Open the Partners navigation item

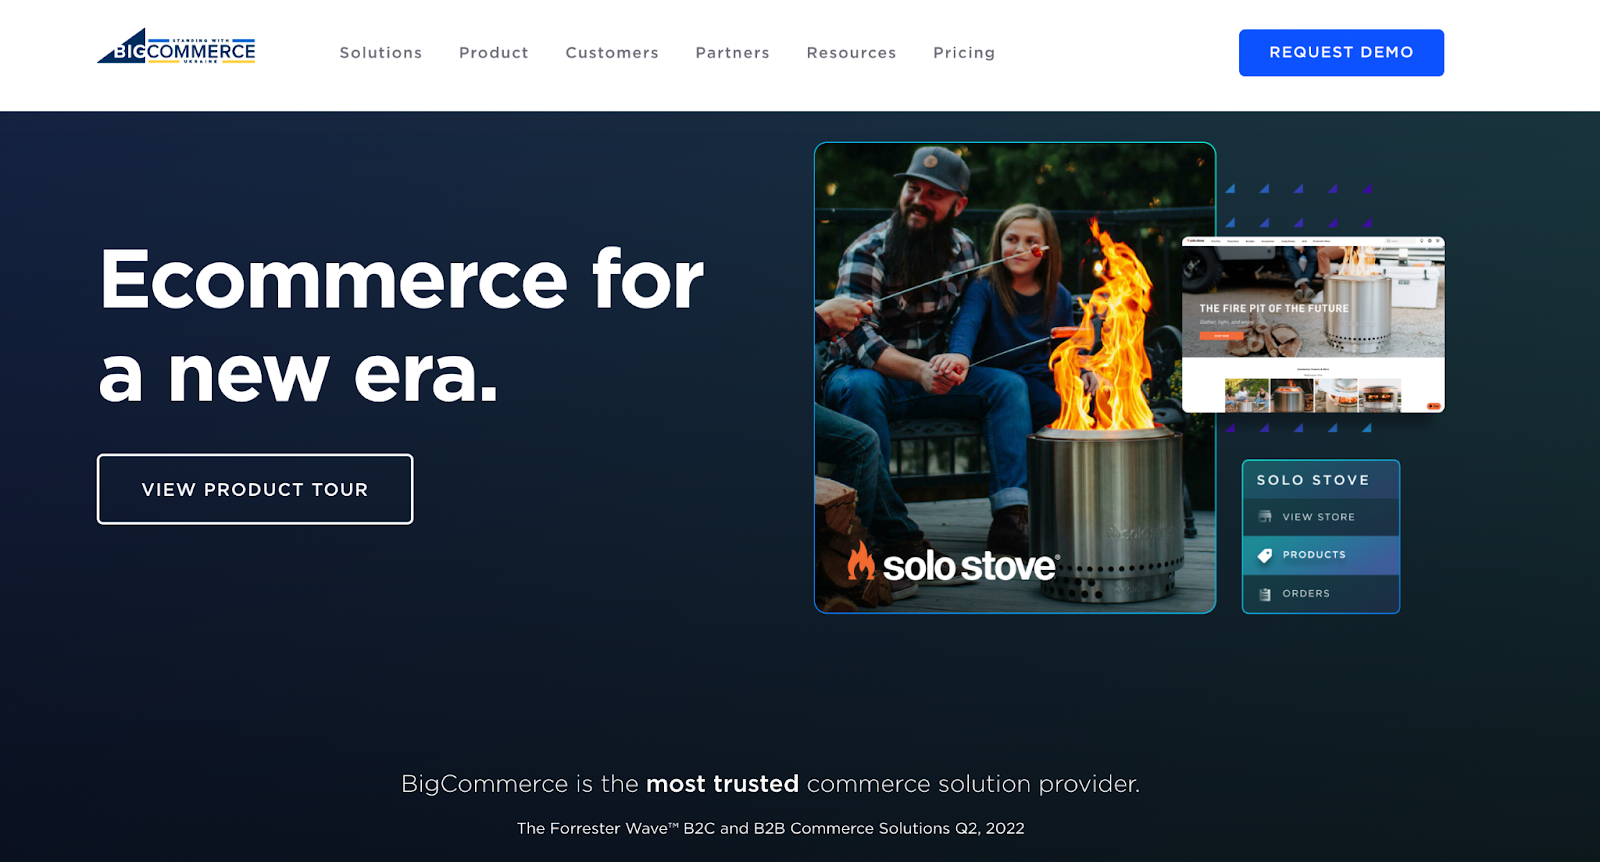[733, 53]
